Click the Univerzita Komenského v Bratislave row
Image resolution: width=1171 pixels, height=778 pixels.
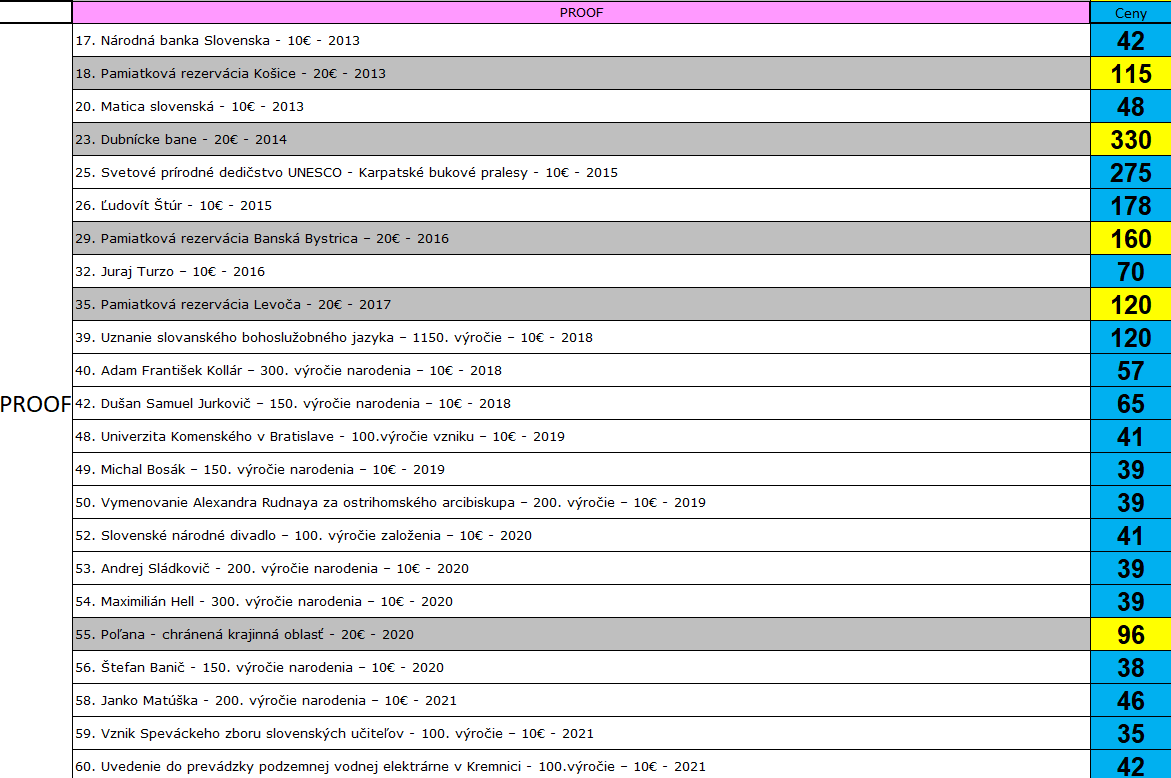point(400,436)
